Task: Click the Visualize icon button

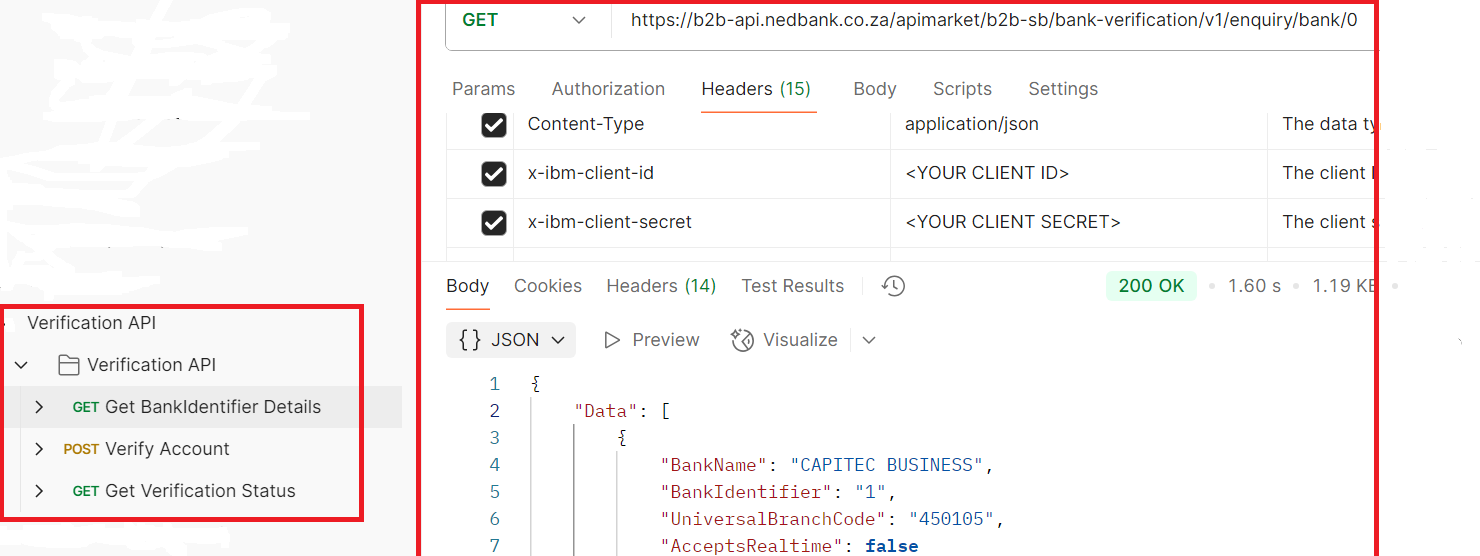Action: coord(742,340)
